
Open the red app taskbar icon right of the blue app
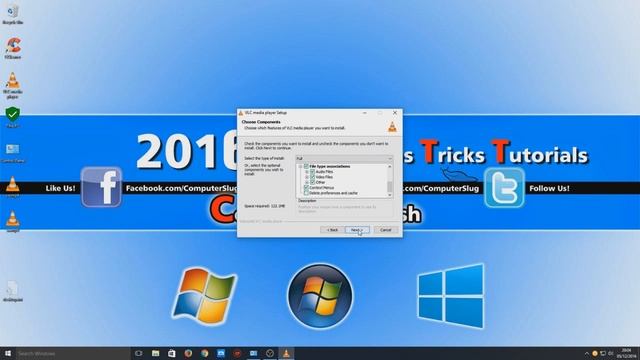coord(237,353)
